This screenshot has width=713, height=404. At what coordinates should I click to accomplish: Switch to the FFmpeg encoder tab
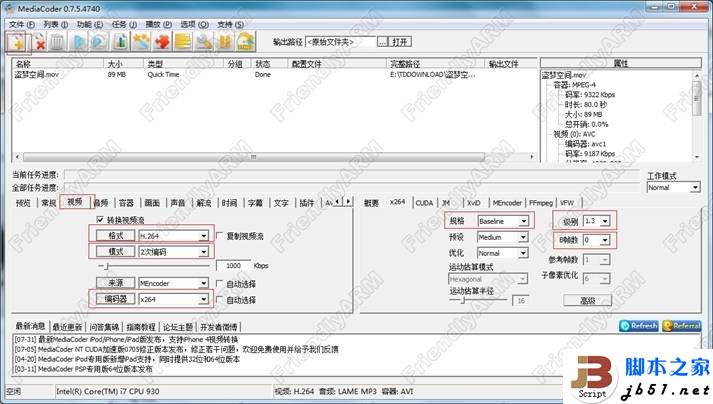(x=541, y=203)
